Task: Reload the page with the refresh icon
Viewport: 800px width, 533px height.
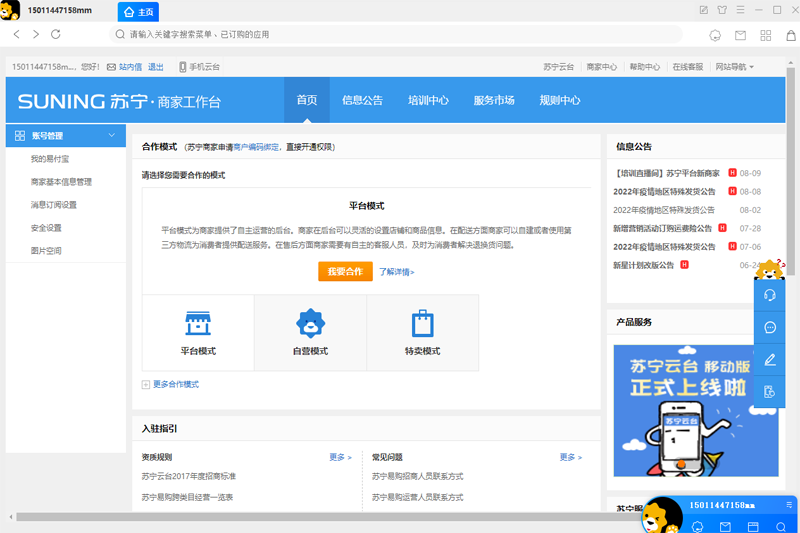Action: tap(56, 34)
